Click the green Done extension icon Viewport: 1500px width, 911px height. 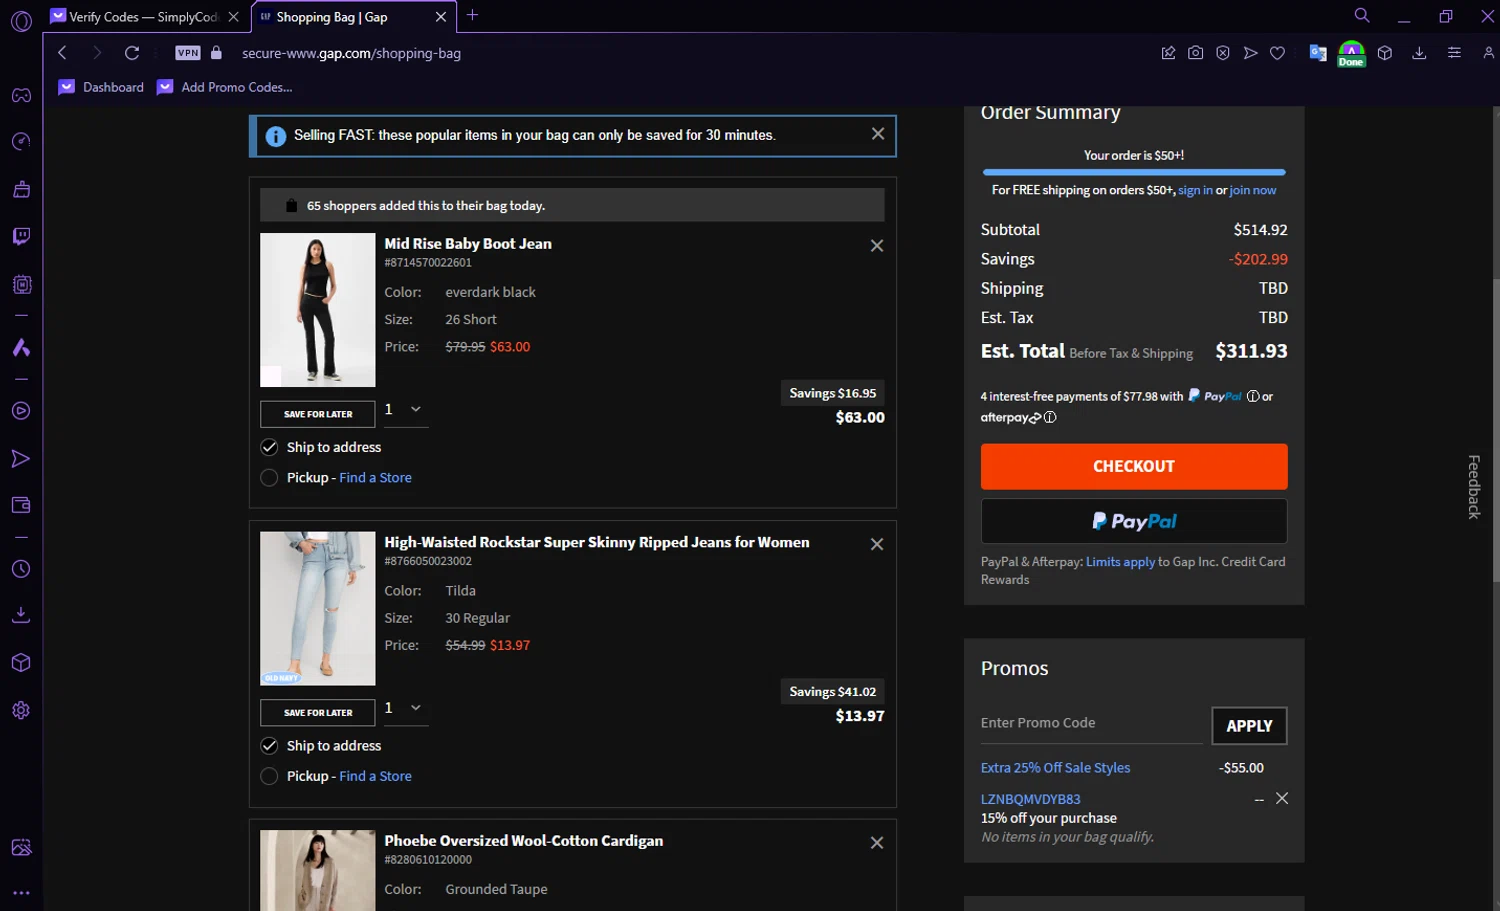(x=1351, y=54)
